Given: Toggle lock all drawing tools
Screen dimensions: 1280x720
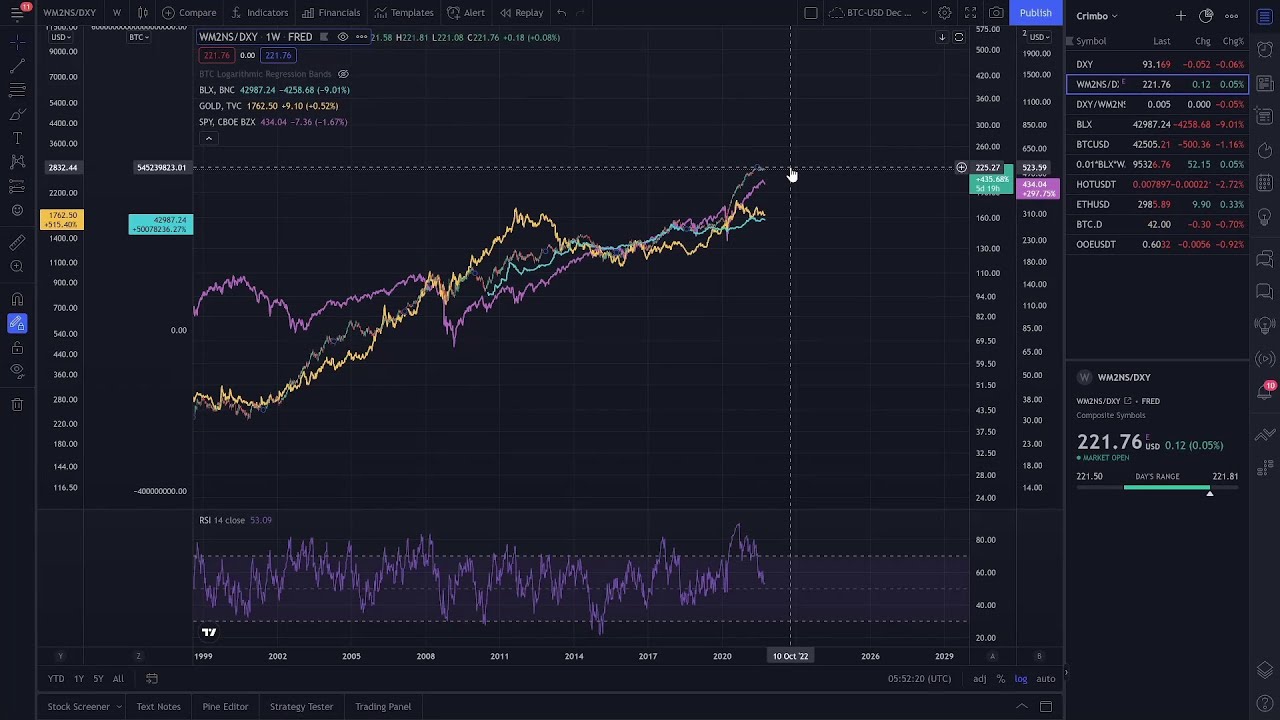Looking at the screenshot, I should [x=17, y=347].
